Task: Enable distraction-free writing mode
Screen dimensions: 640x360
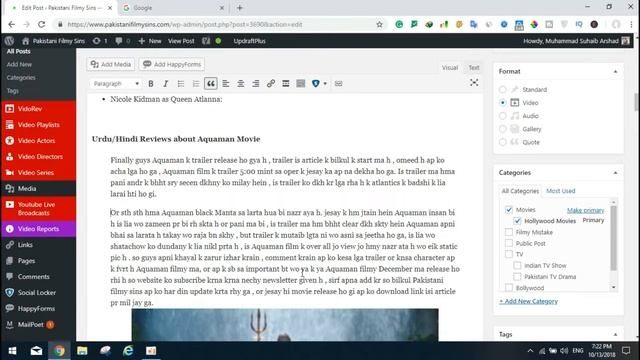Action: tap(474, 83)
